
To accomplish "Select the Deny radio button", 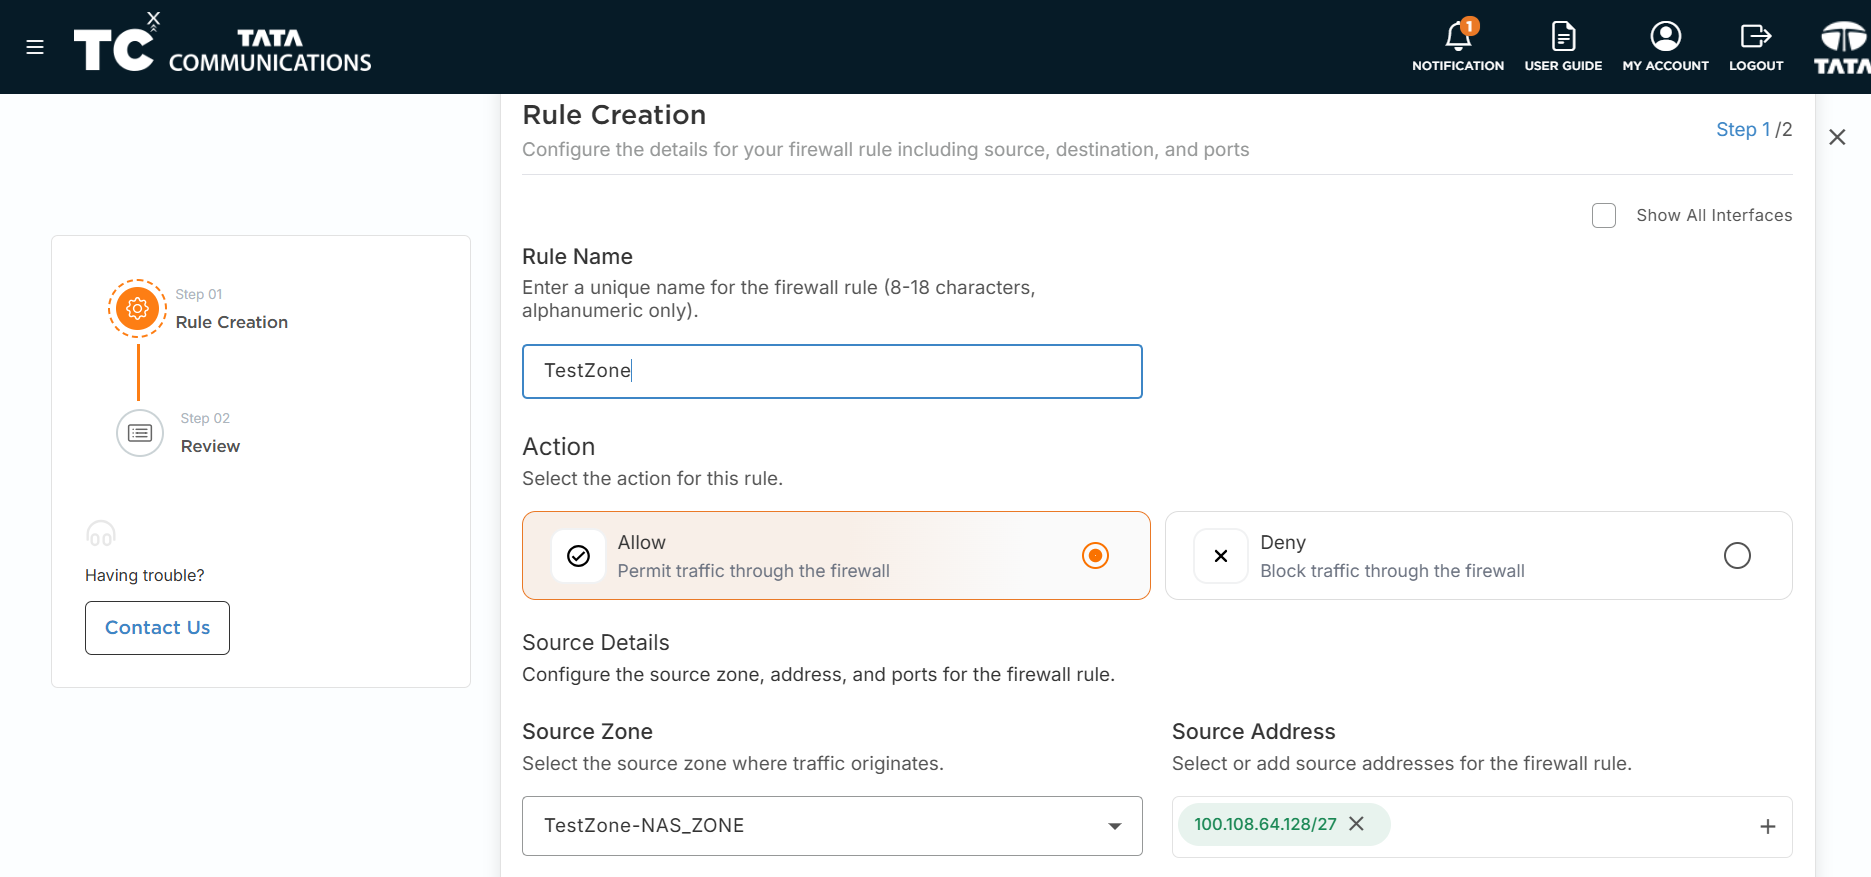I will pyautogui.click(x=1738, y=555).
